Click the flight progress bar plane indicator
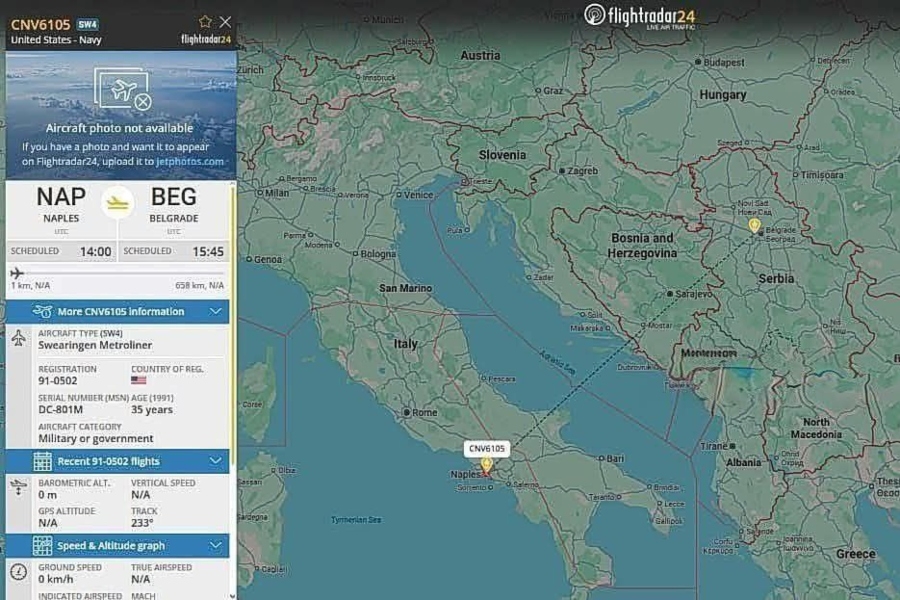 click(17, 272)
